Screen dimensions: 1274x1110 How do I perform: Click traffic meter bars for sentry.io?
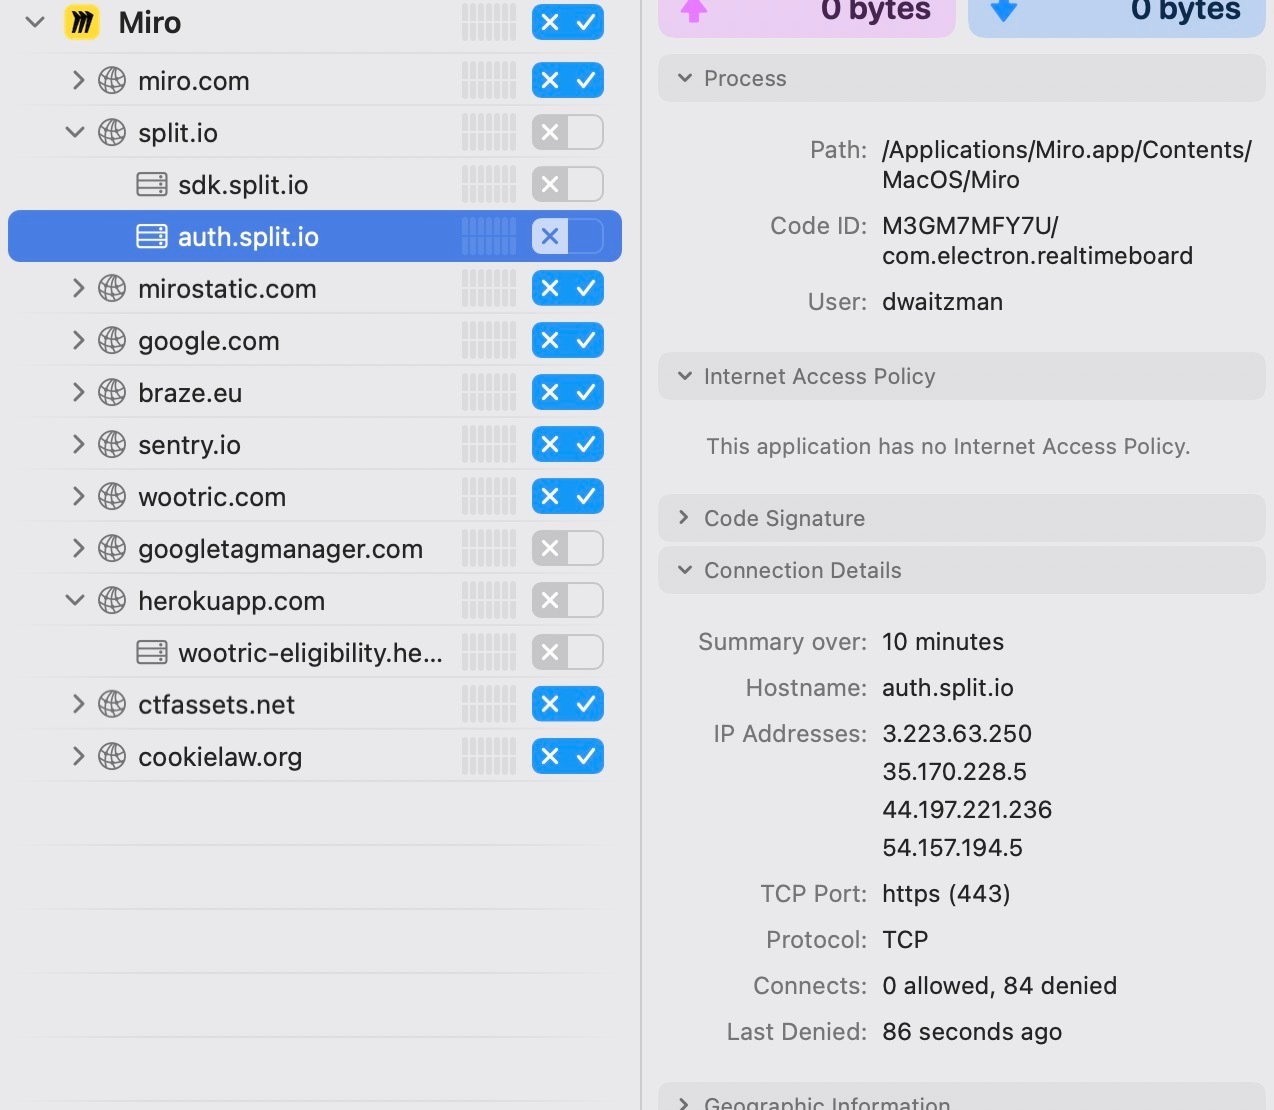[489, 444]
